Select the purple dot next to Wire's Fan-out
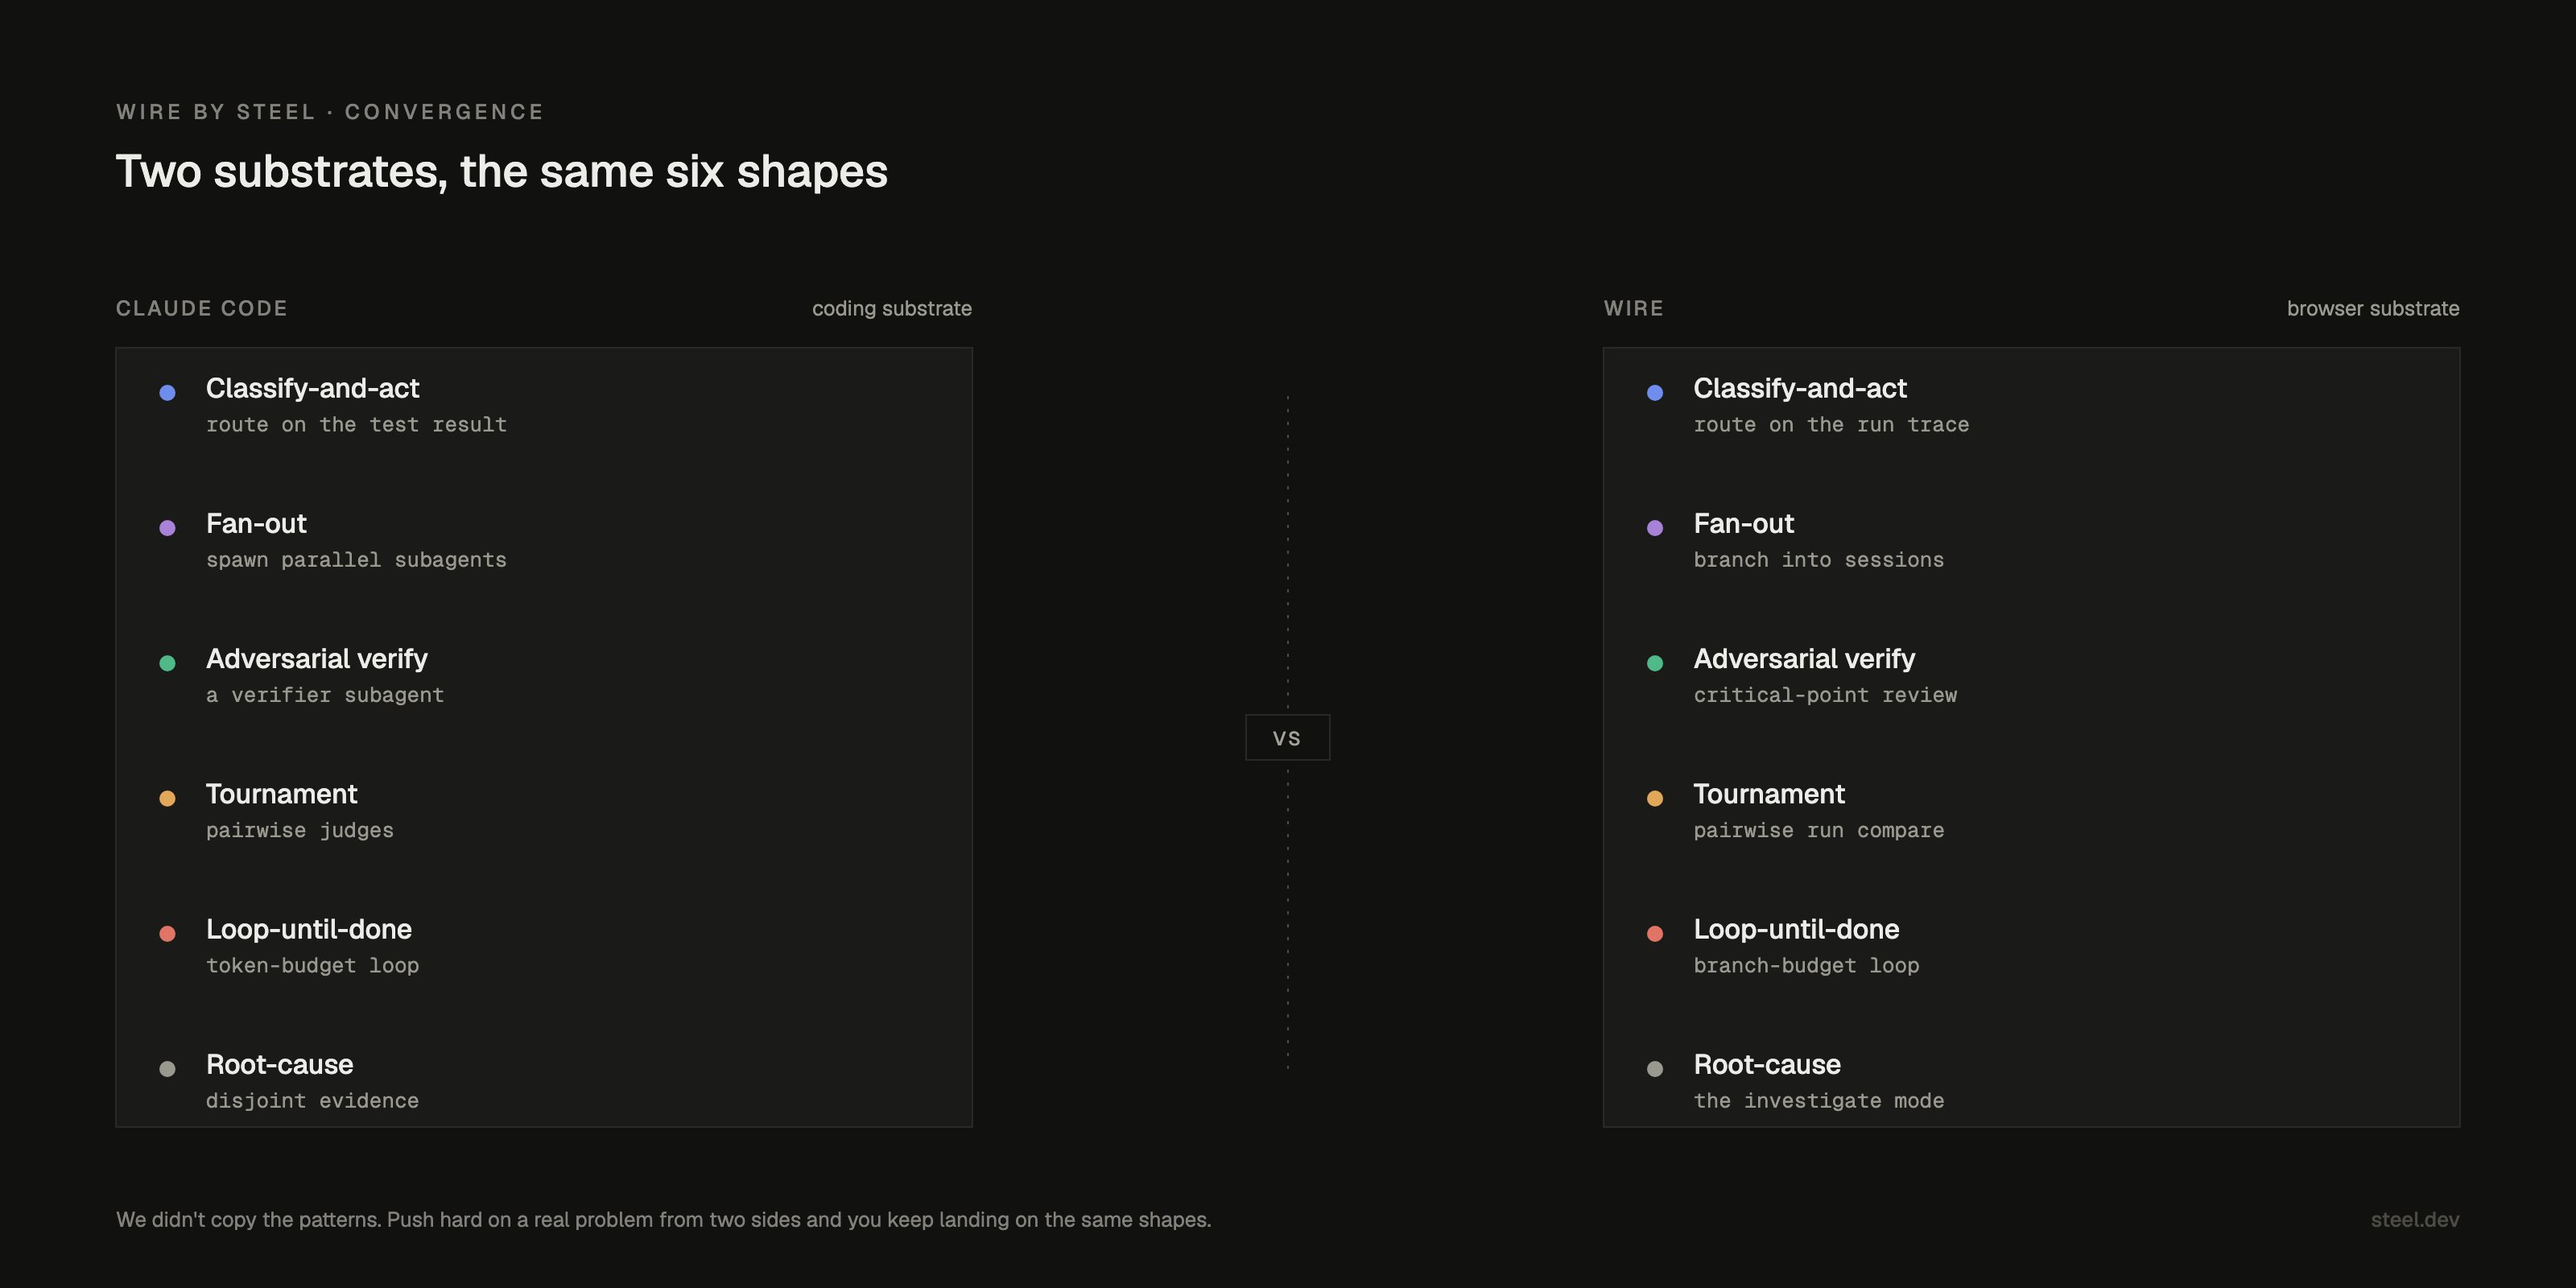The height and width of the screenshot is (1288, 2576). pos(1655,528)
